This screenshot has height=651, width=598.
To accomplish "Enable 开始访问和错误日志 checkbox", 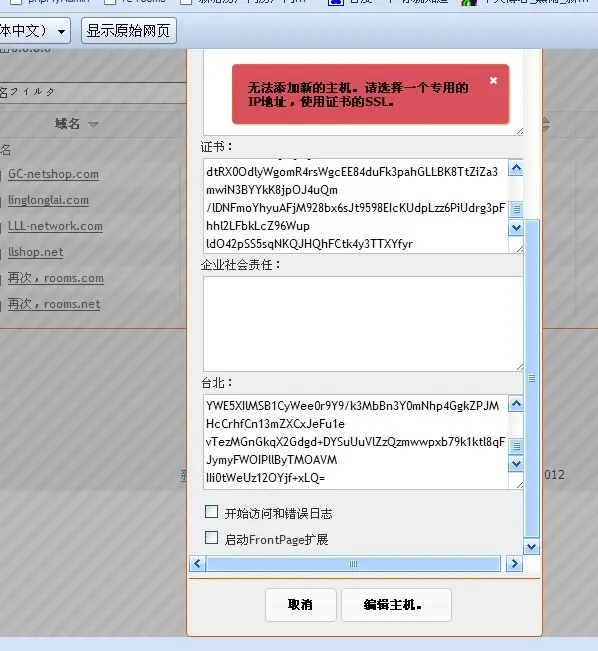I will coord(211,512).
